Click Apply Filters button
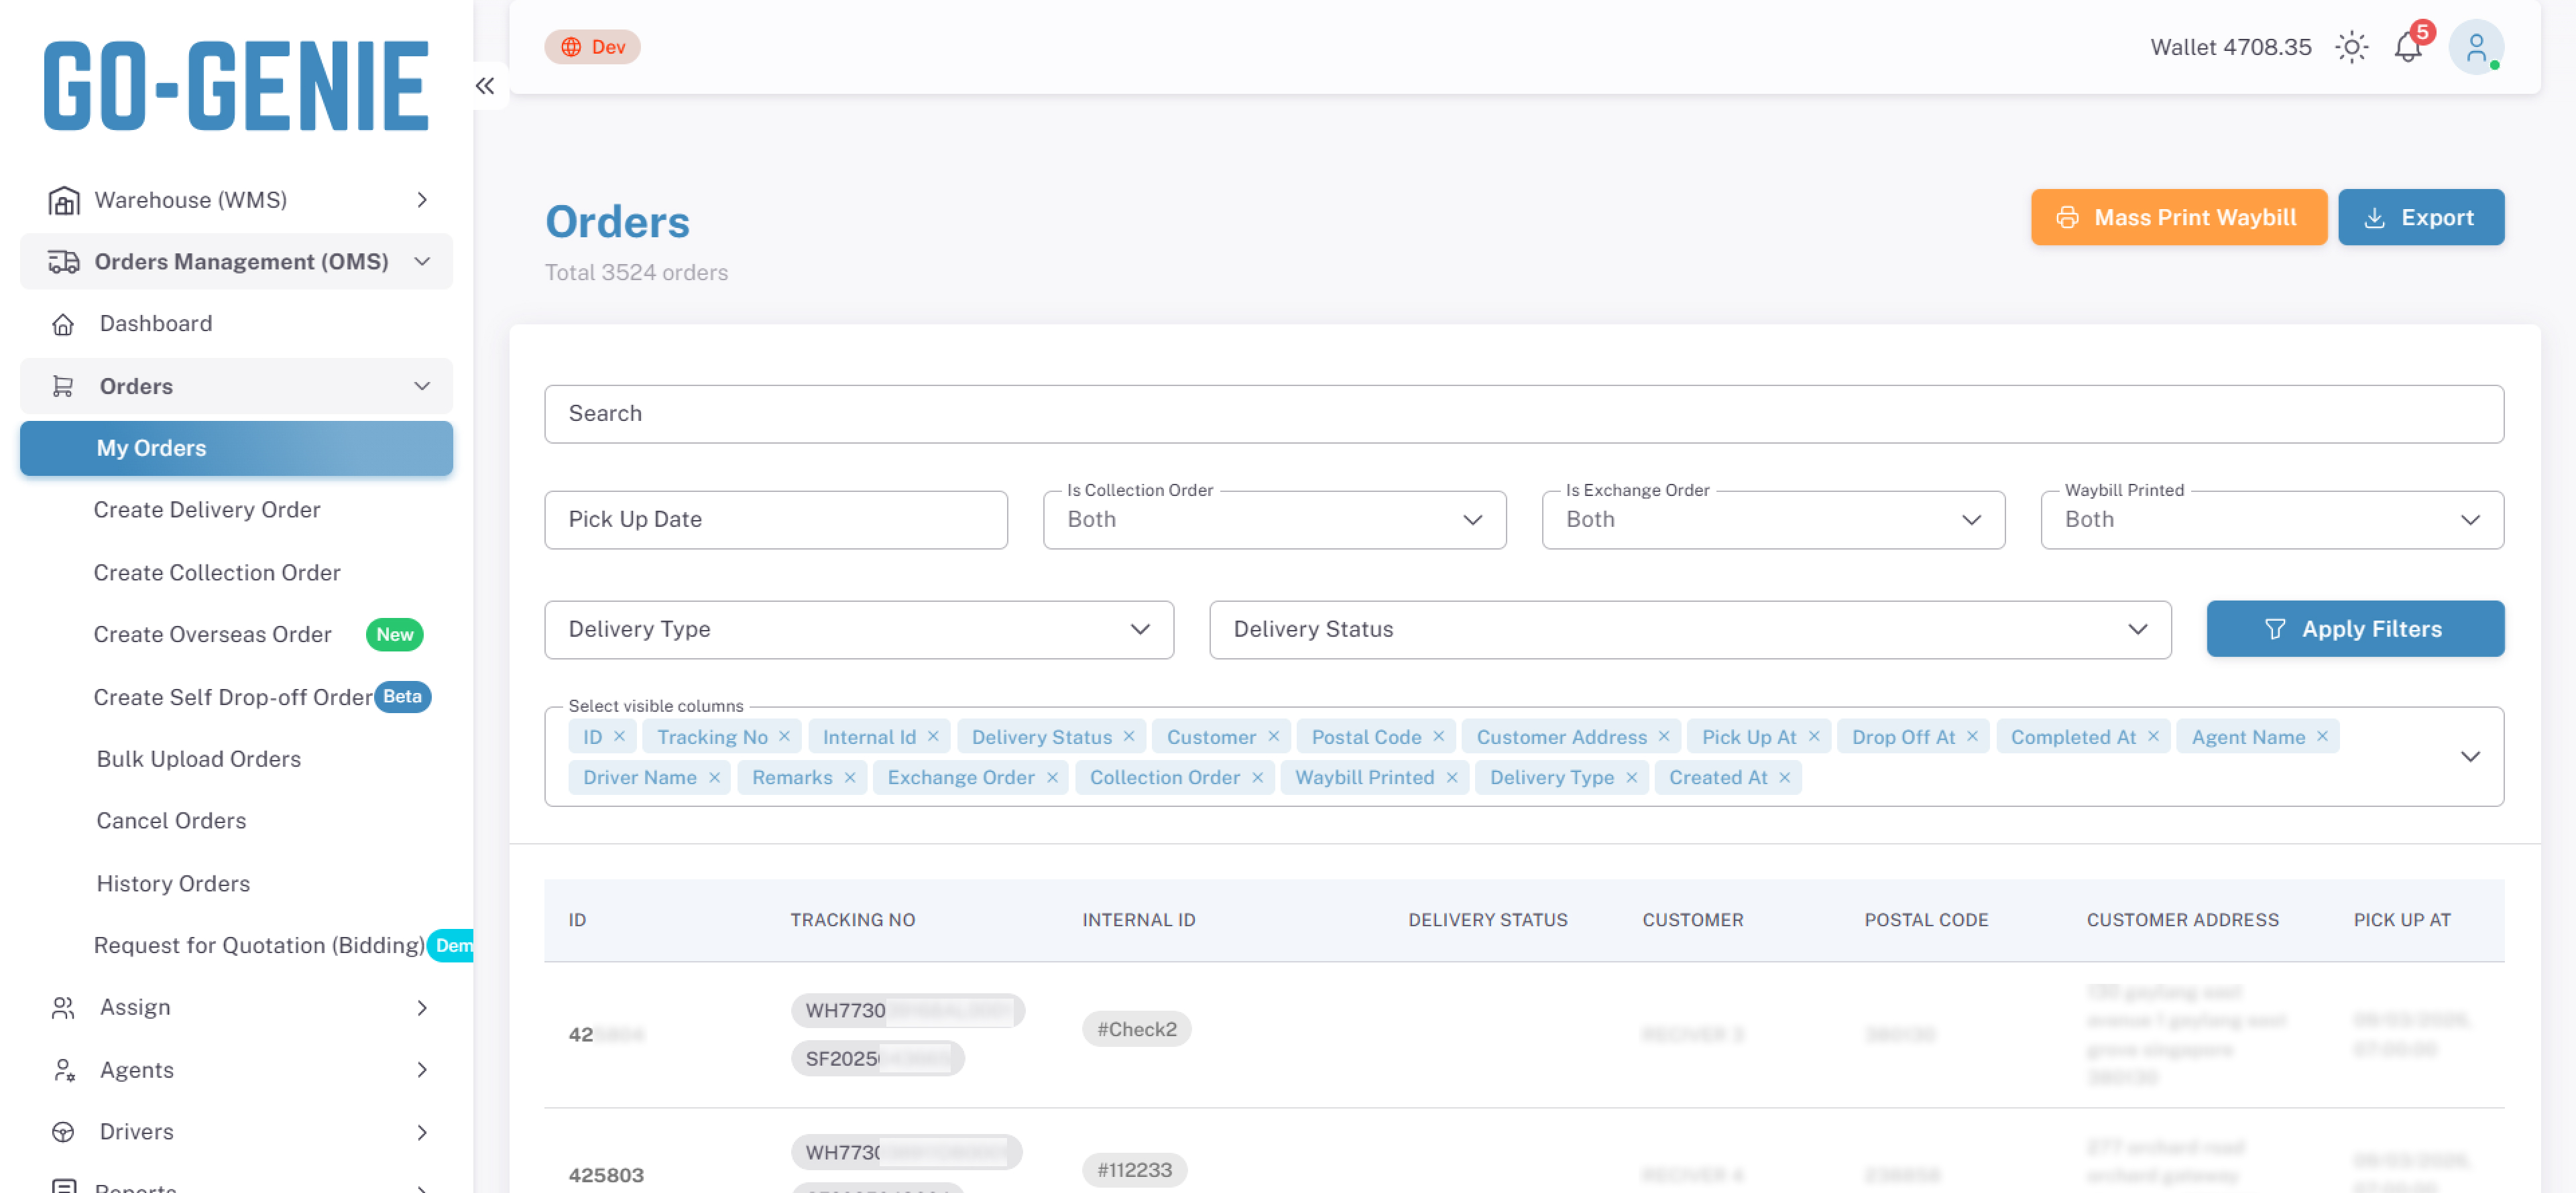The width and height of the screenshot is (2576, 1193). [2355, 629]
